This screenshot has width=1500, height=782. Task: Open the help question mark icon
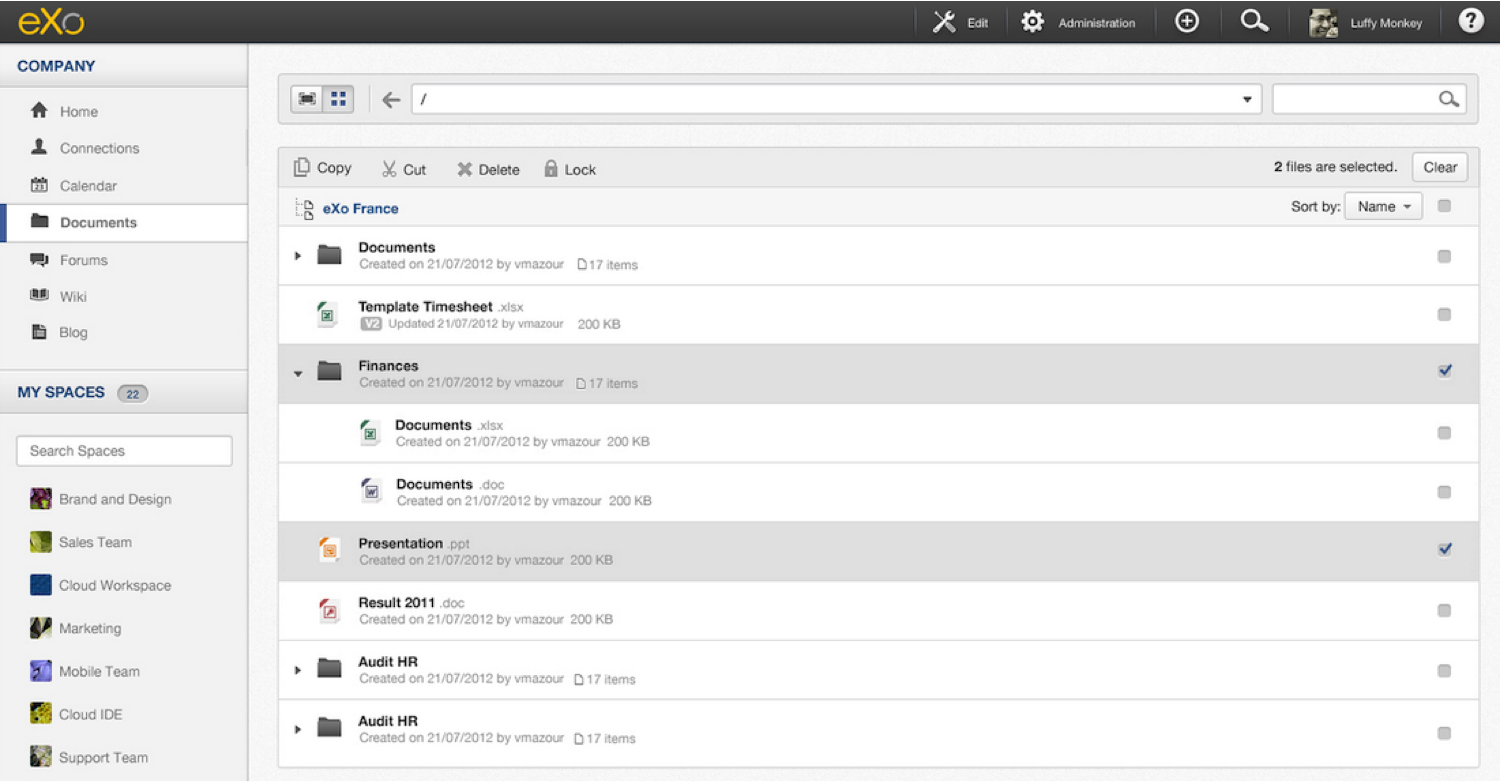coord(1470,22)
